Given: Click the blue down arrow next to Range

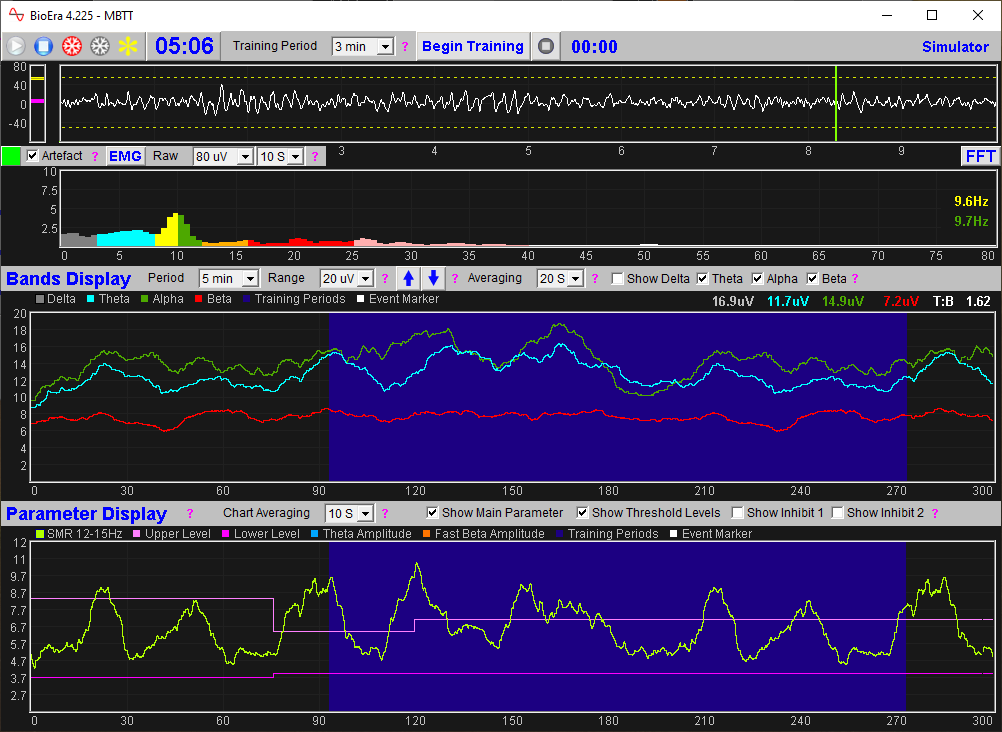Looking at the screenshot, I should tap(432, 278).
